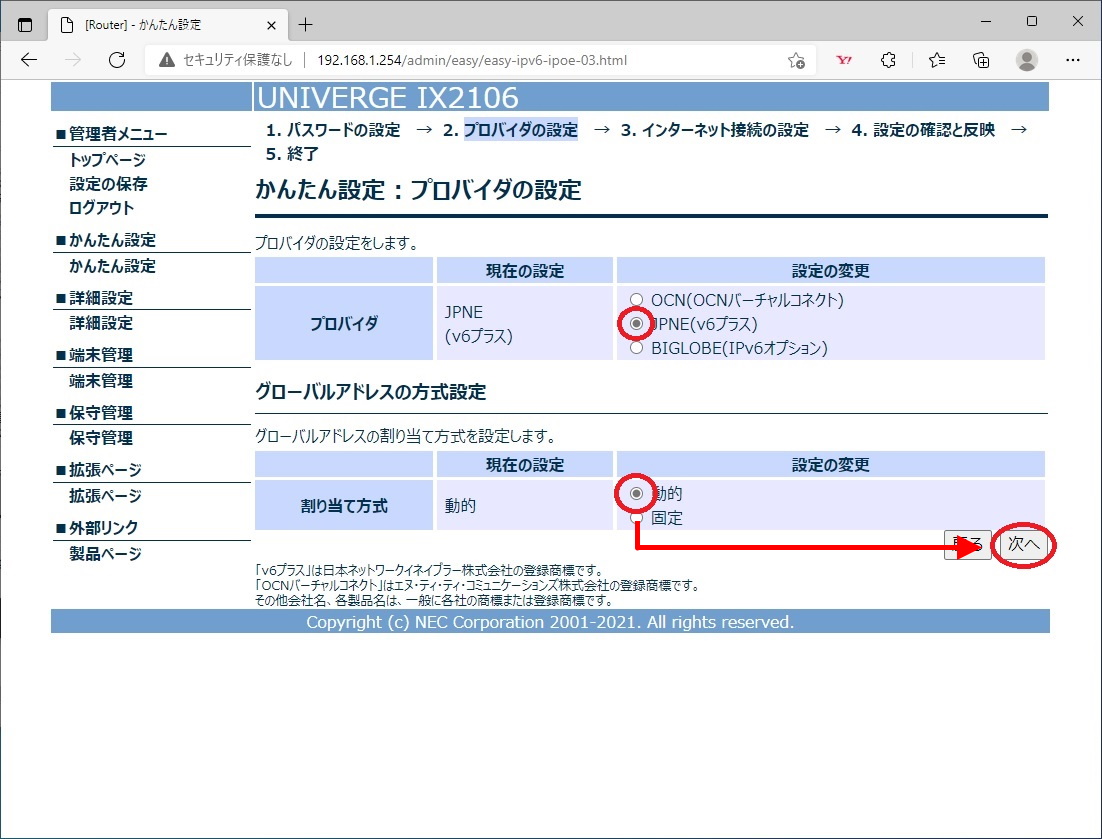The height and width of the screenshot is (839, 1102).
Task: Open the favorites list icon
Action: pos(937,60)
